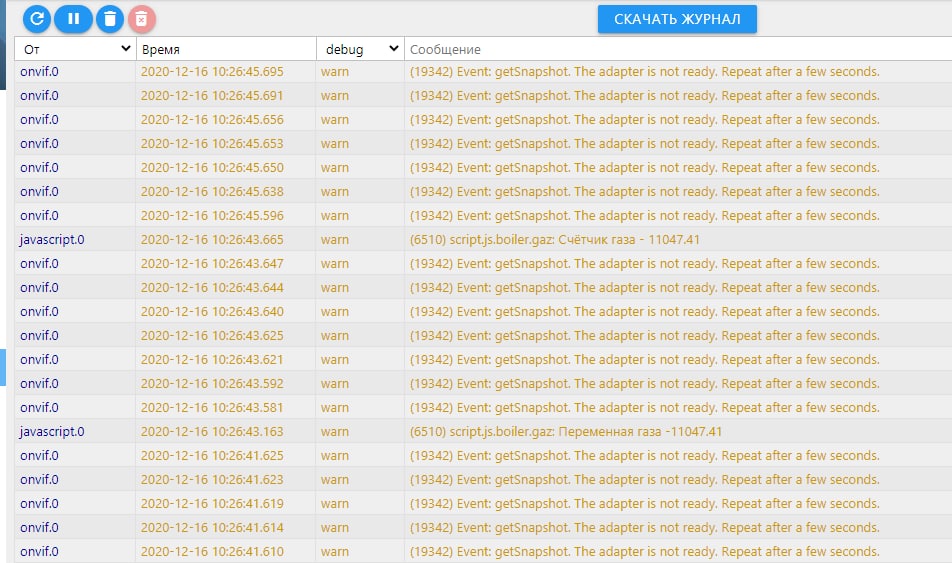Screen dimensions: 952x563
Task: Refresh the log with the reload icon
Action: pos(36,19)
